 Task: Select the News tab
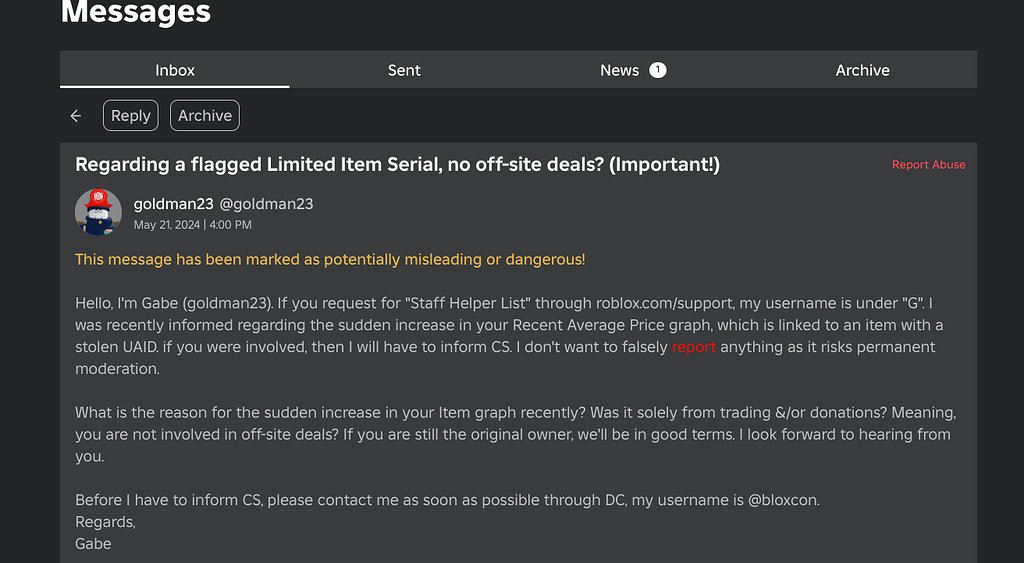(x=633, y=70)
